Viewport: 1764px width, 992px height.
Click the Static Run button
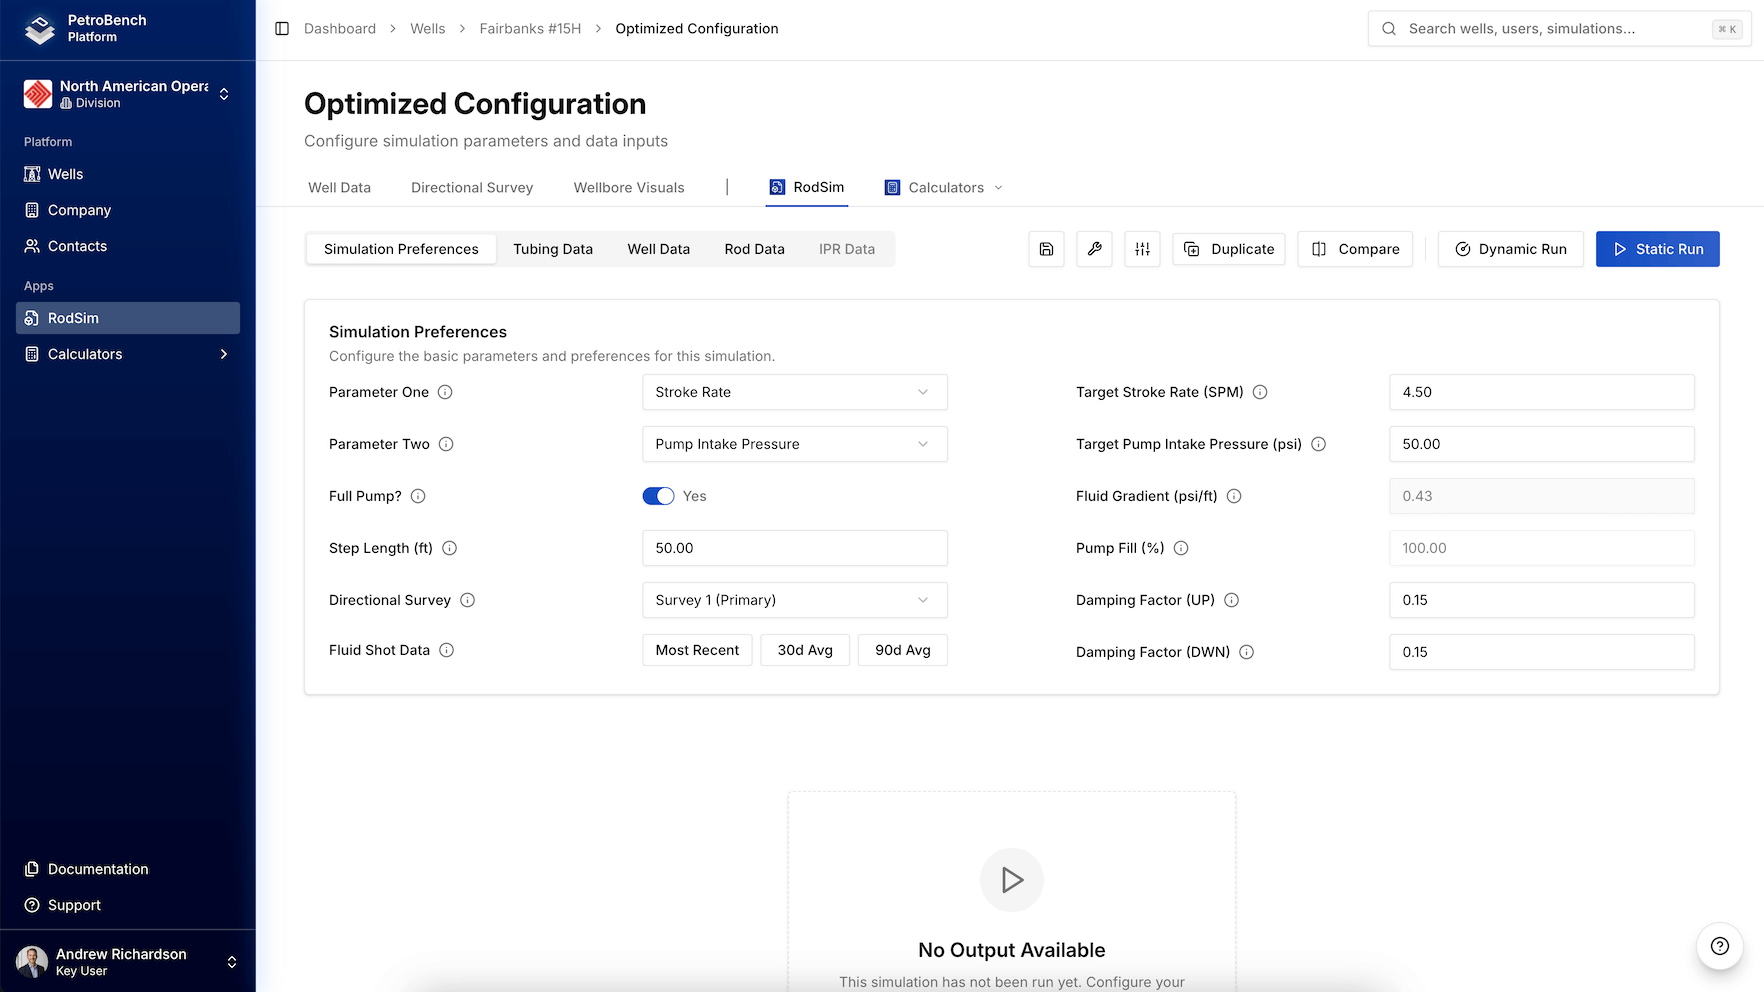pyautogui.click(x=1657, y=249)
